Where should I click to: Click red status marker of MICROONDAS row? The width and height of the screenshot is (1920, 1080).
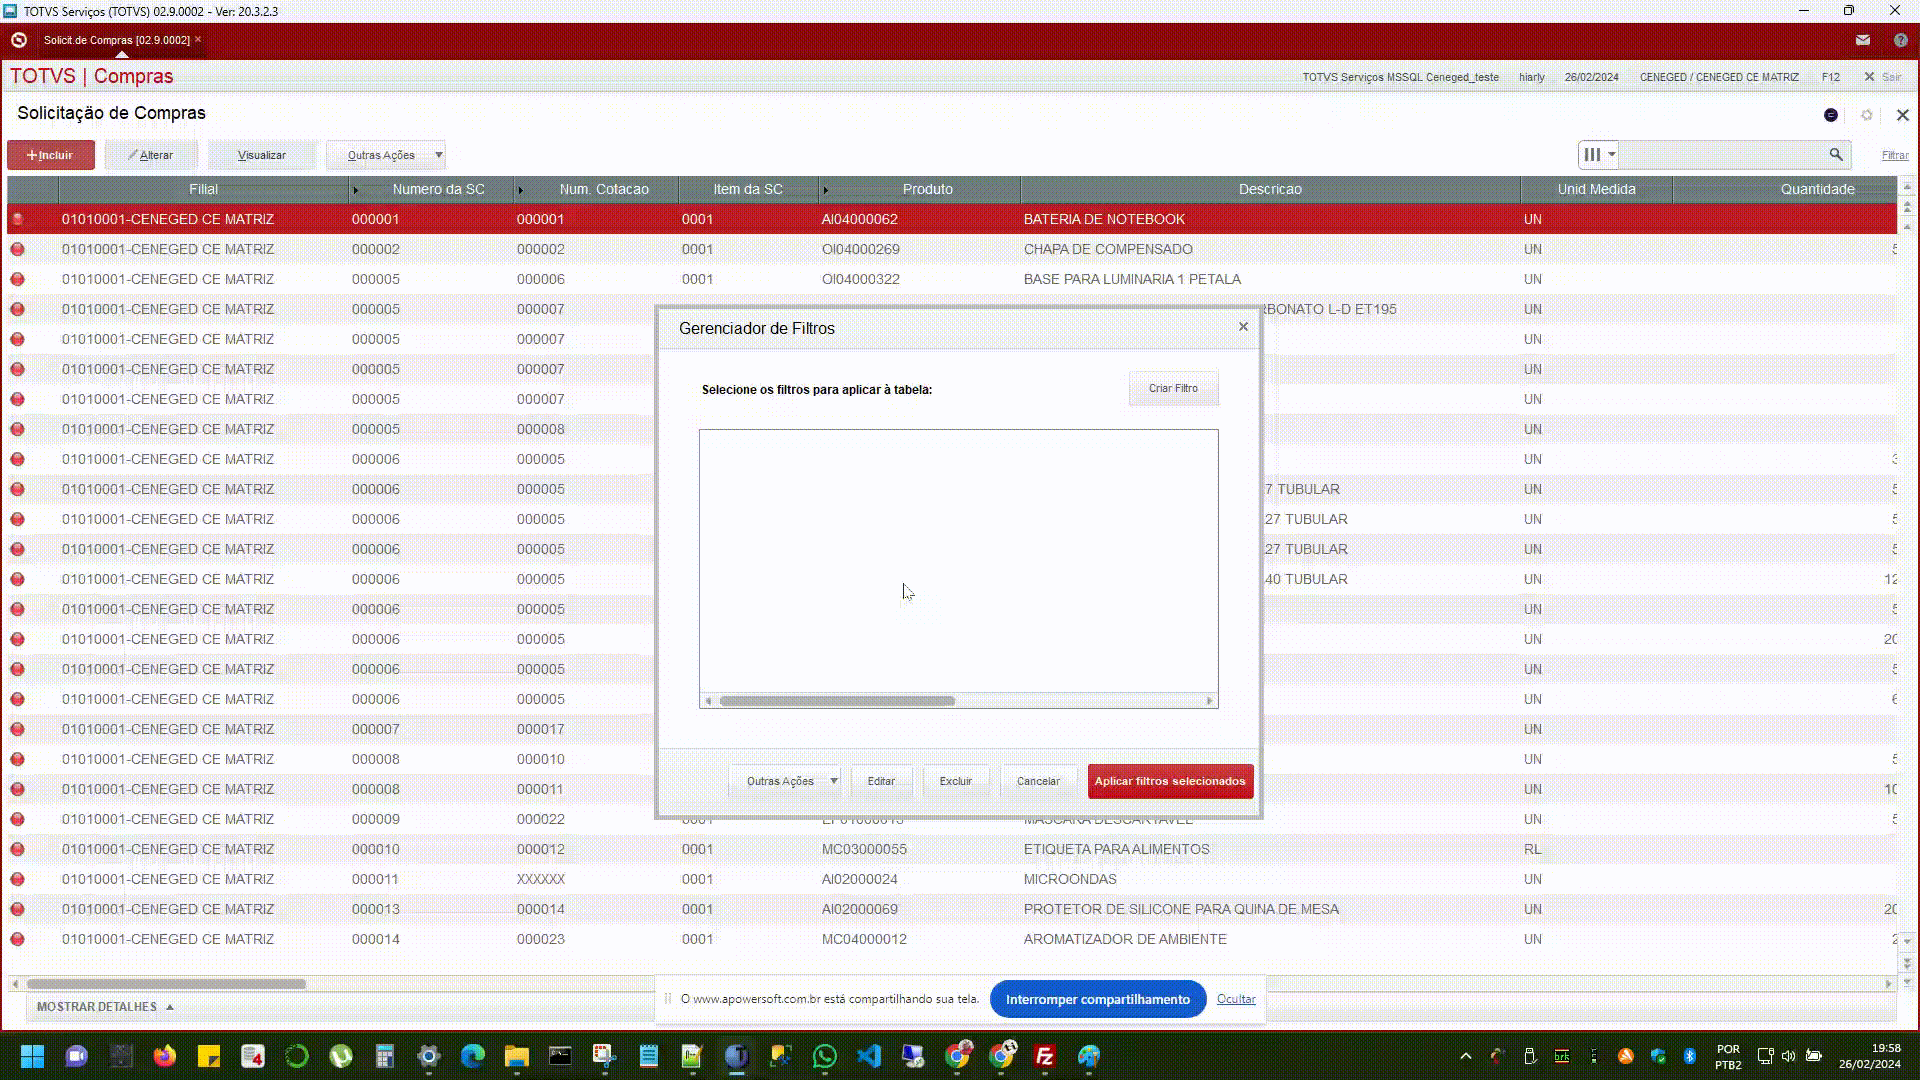point(18,879)
